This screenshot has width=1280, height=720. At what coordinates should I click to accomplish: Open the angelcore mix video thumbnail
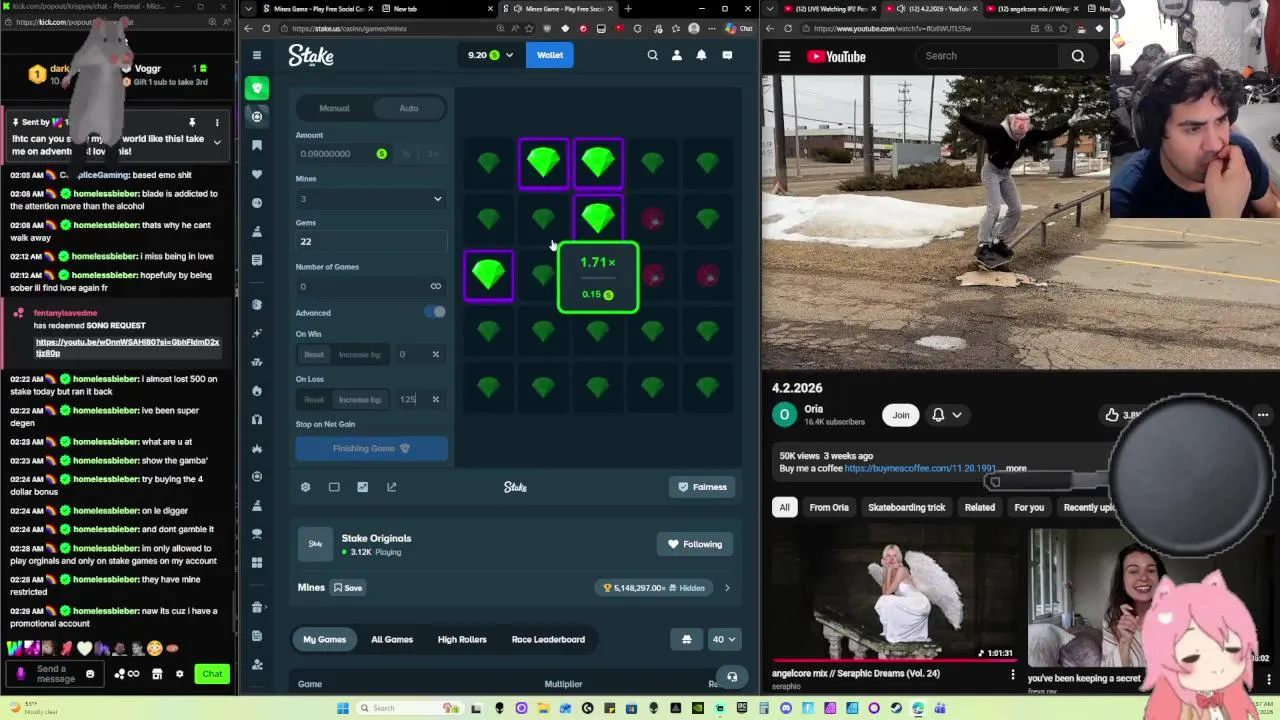894,595
